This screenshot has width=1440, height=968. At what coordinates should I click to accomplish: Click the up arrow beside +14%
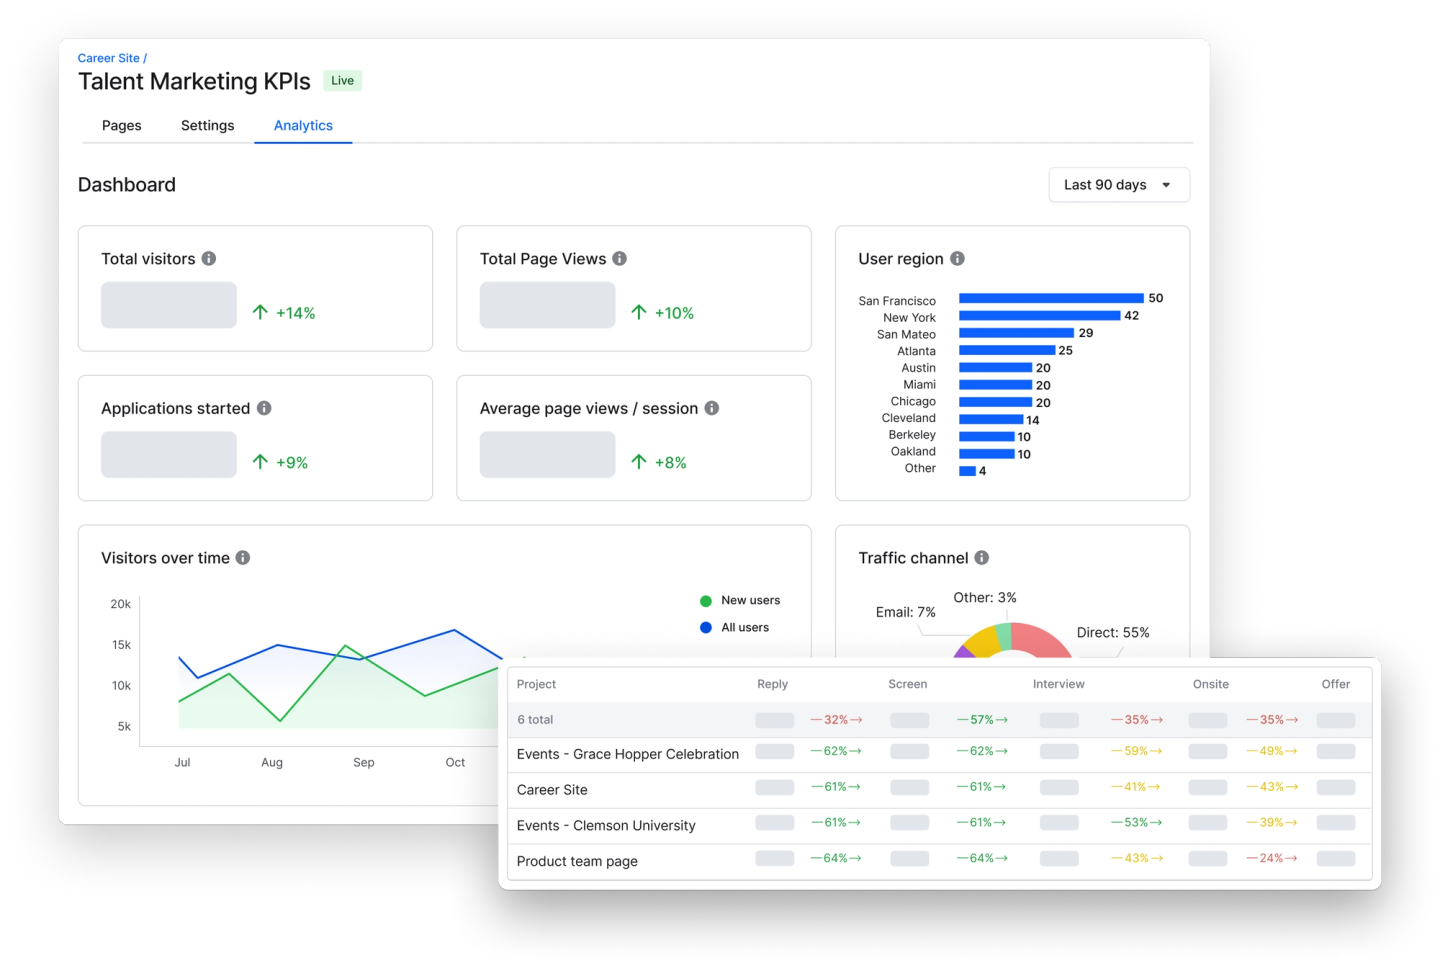coord(260,312)
